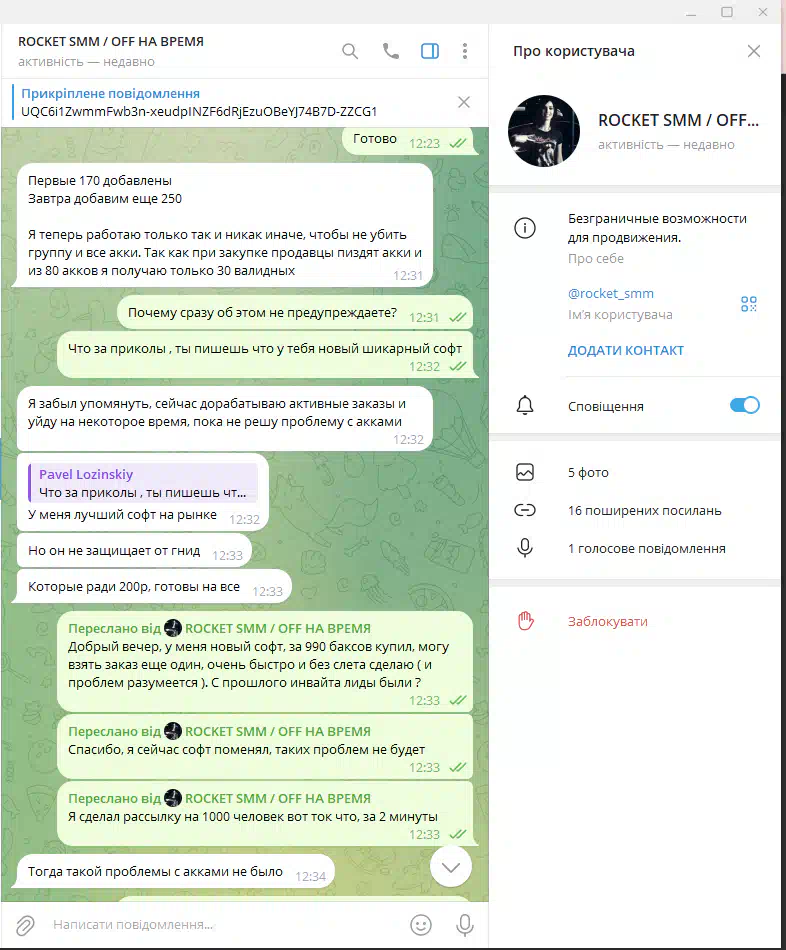Start a voice call with ROCKET SMM
Viewport: 786px width, 950px height.
[x=391, y=51]
